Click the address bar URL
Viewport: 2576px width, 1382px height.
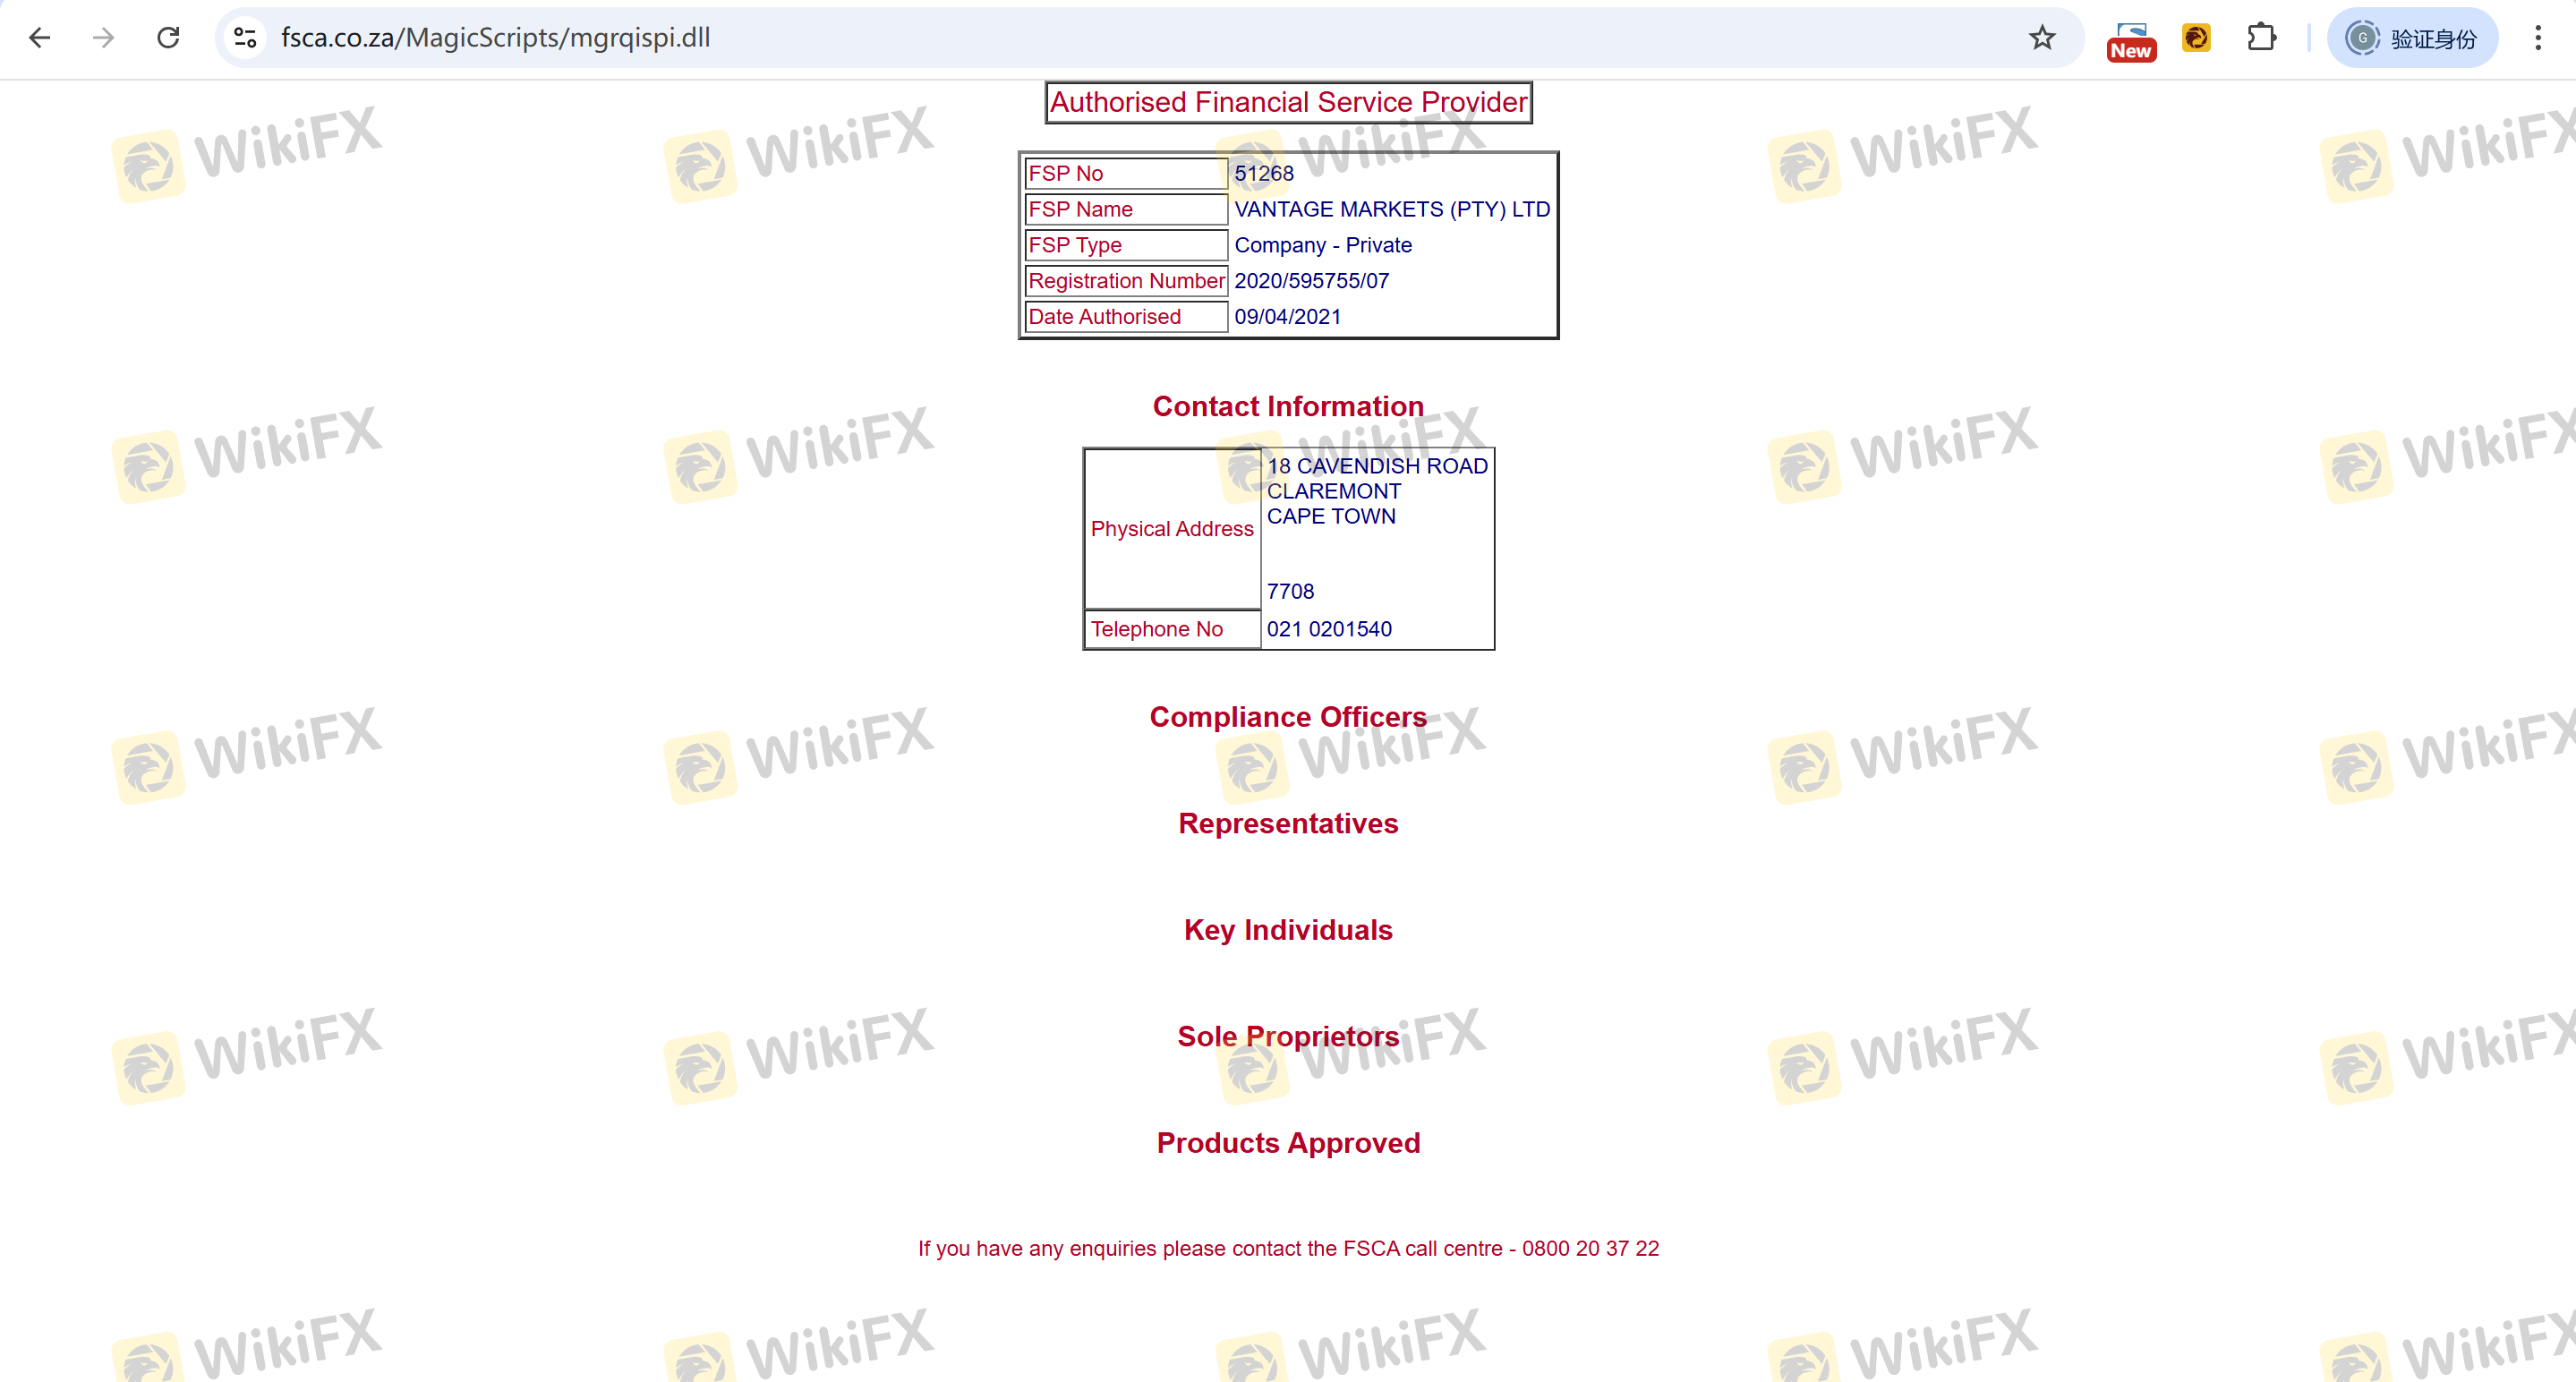coord(495,38)
